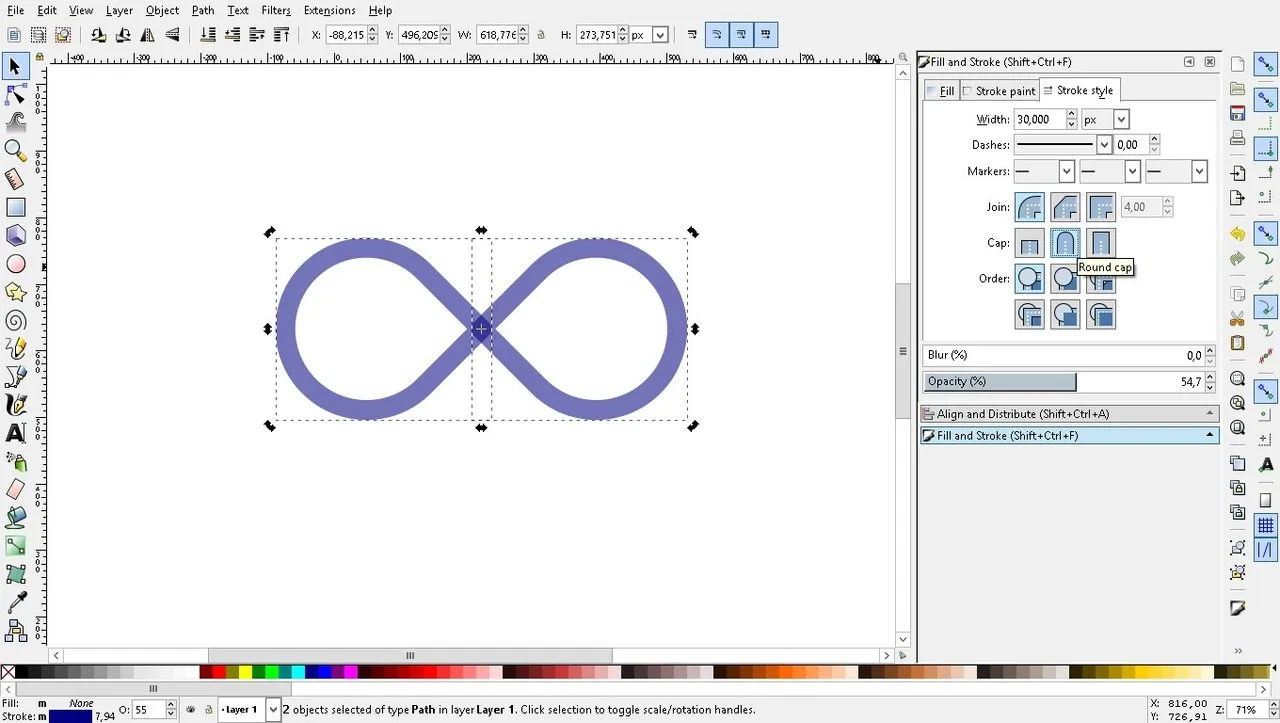Screen dimensions: 1280x723
Task: Collapse the Fill and Stroke panel bar
Action: pos(1069,436)
